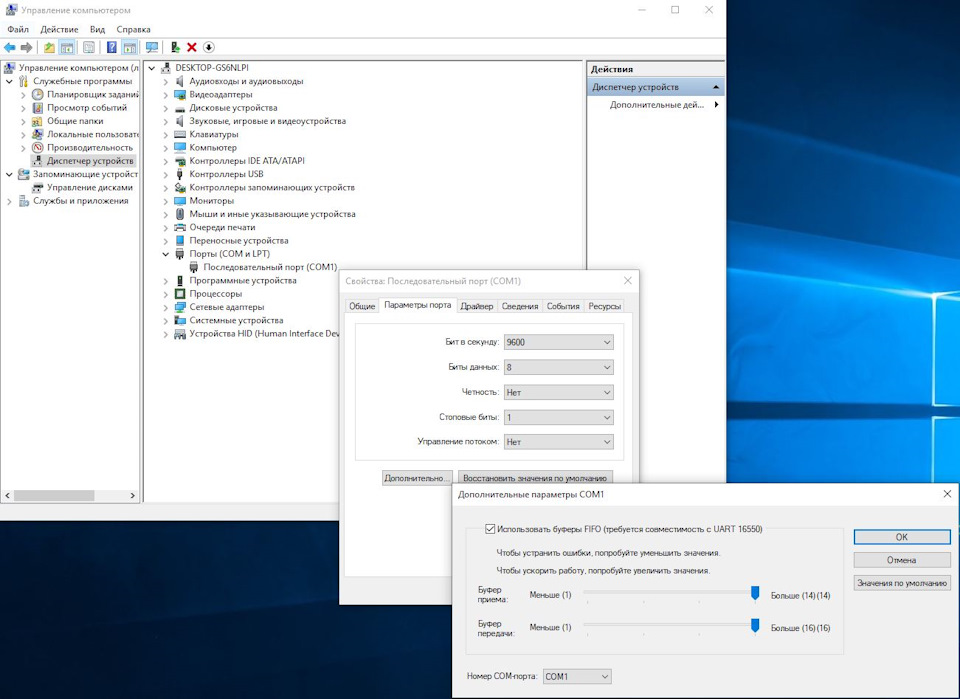
Task: Toggle the Использовать буферы FIFO checkbox
Action: (x=490, y=529)
